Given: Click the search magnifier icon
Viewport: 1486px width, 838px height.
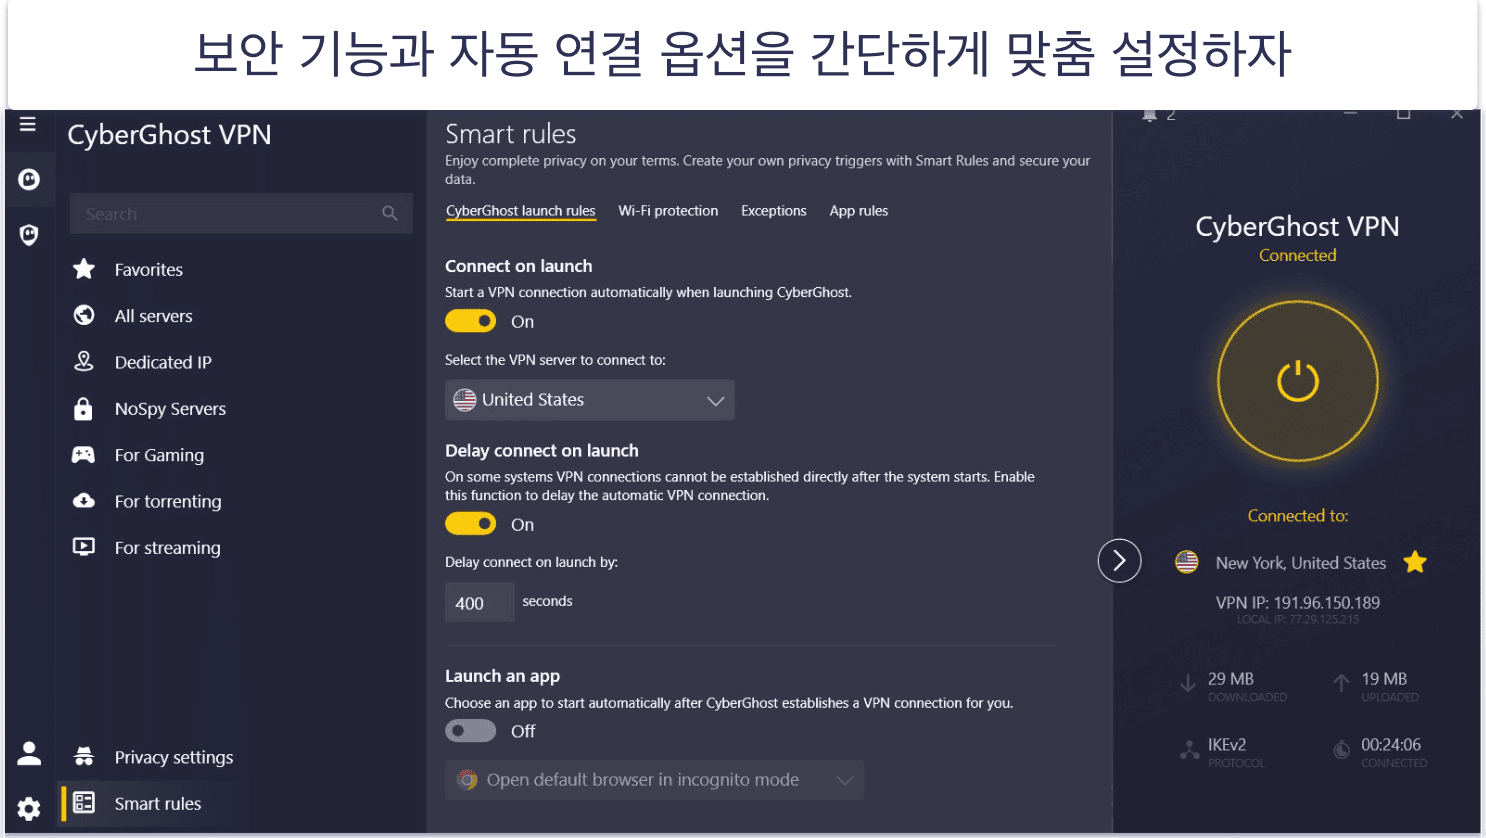Looking at the screenshot, I should pos(390,213).
